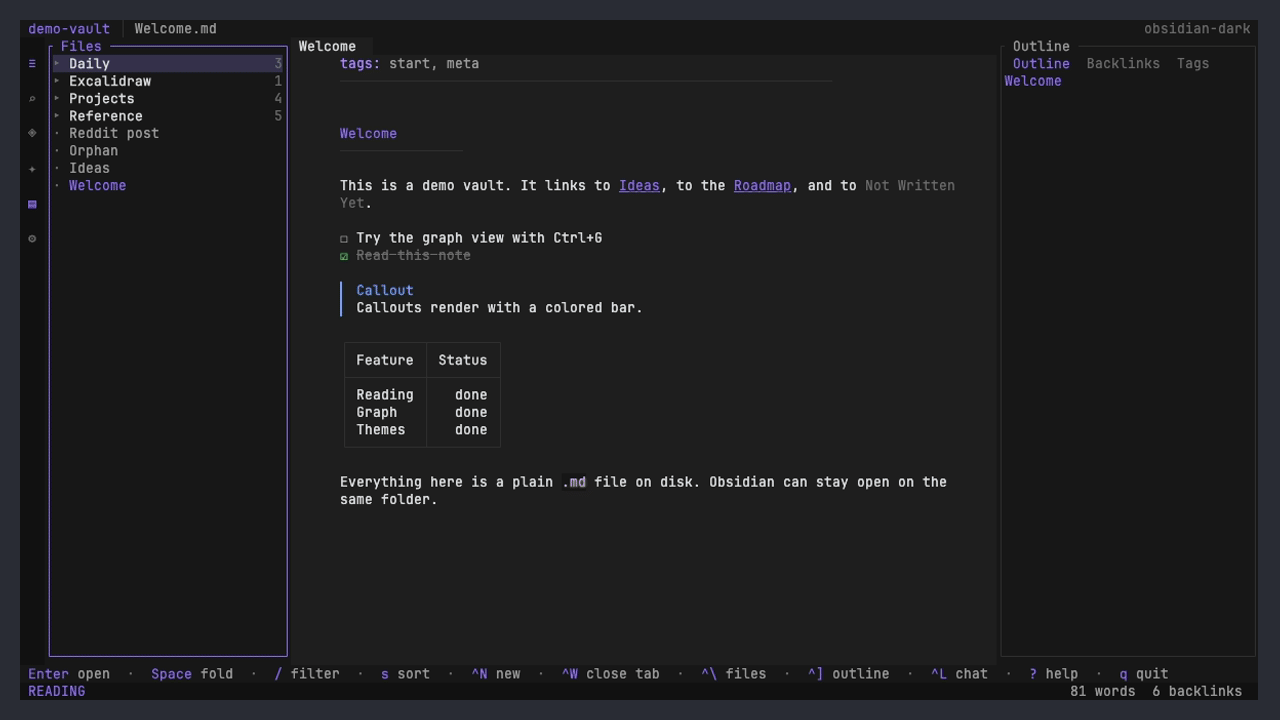Click the 'Callouts render with a colored bar' line
Viewport: 1280px width, 720px height.
click(499, 308)
